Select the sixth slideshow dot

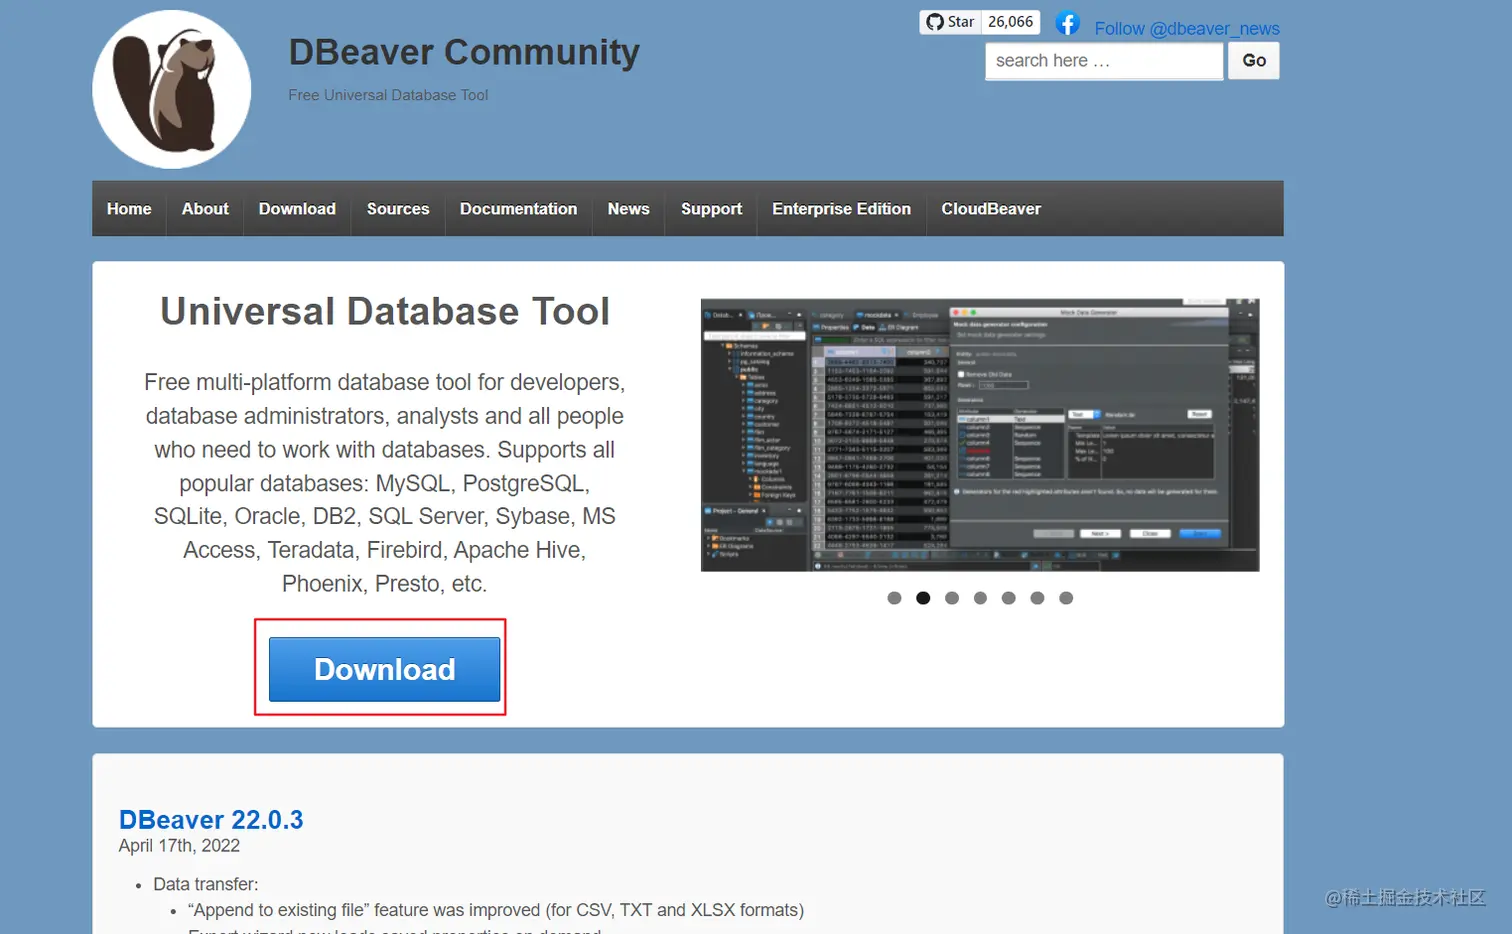(1037, 598)
